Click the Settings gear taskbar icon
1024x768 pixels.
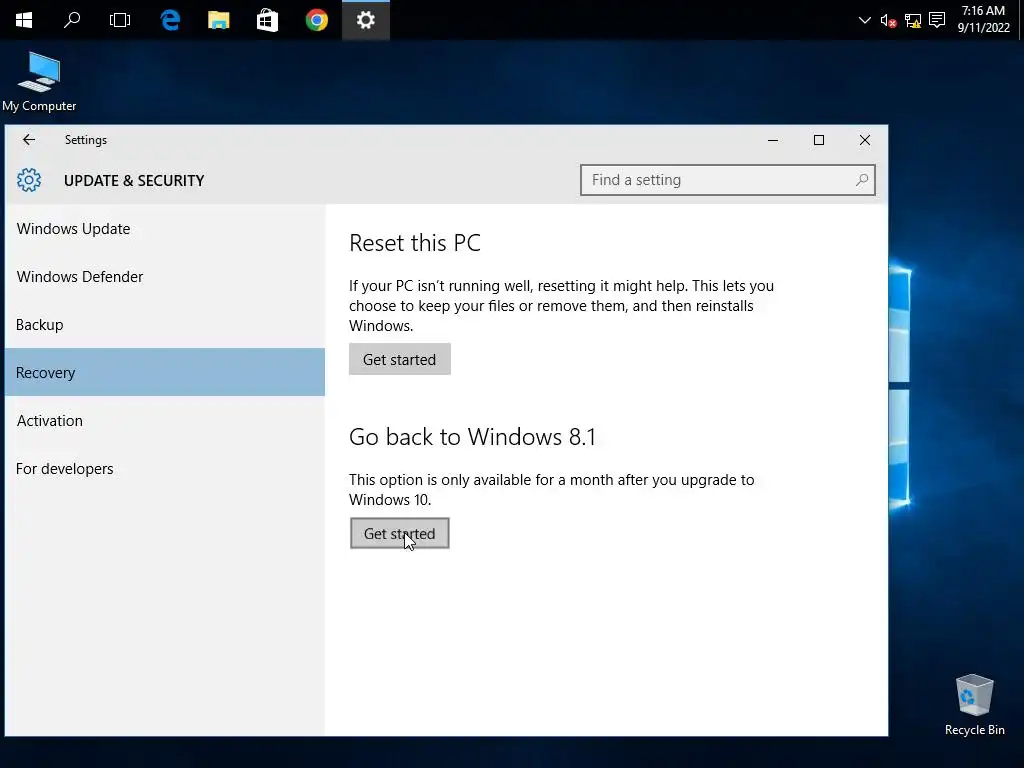coord(366,20)
